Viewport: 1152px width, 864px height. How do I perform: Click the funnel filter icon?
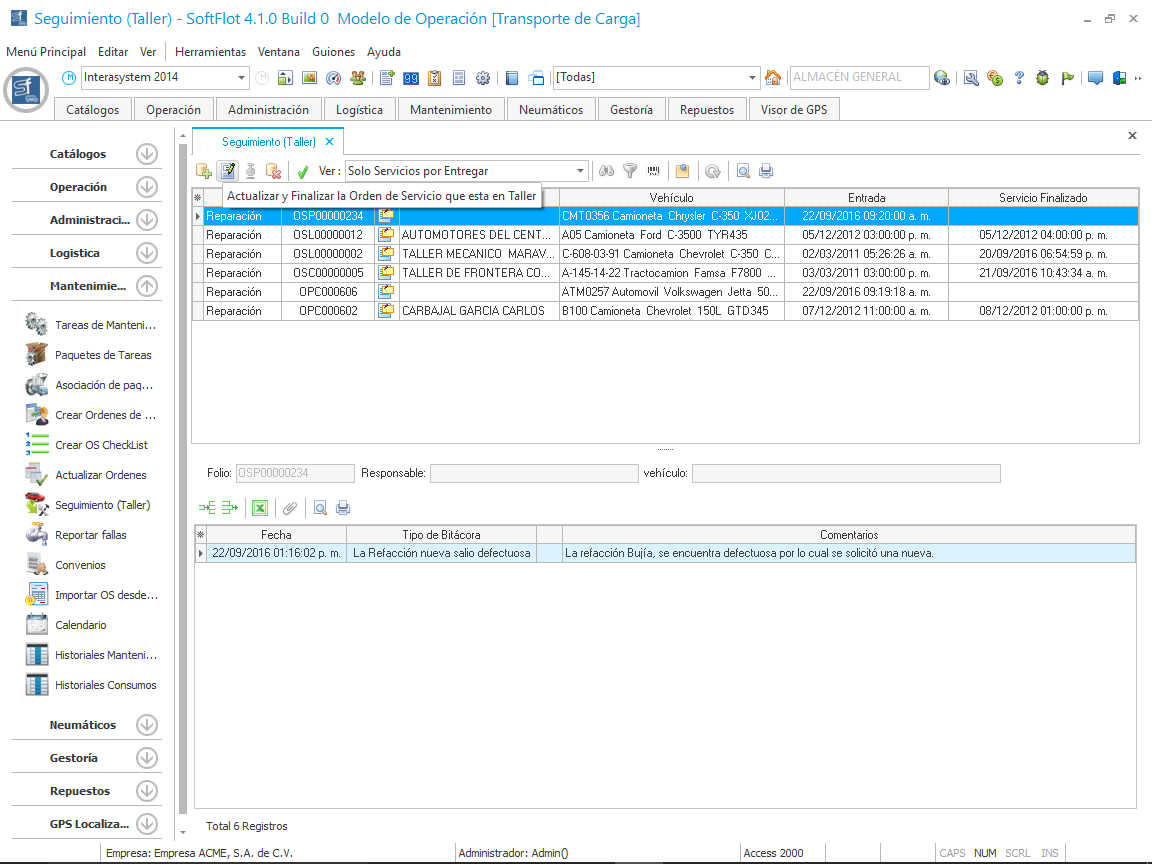630,171
